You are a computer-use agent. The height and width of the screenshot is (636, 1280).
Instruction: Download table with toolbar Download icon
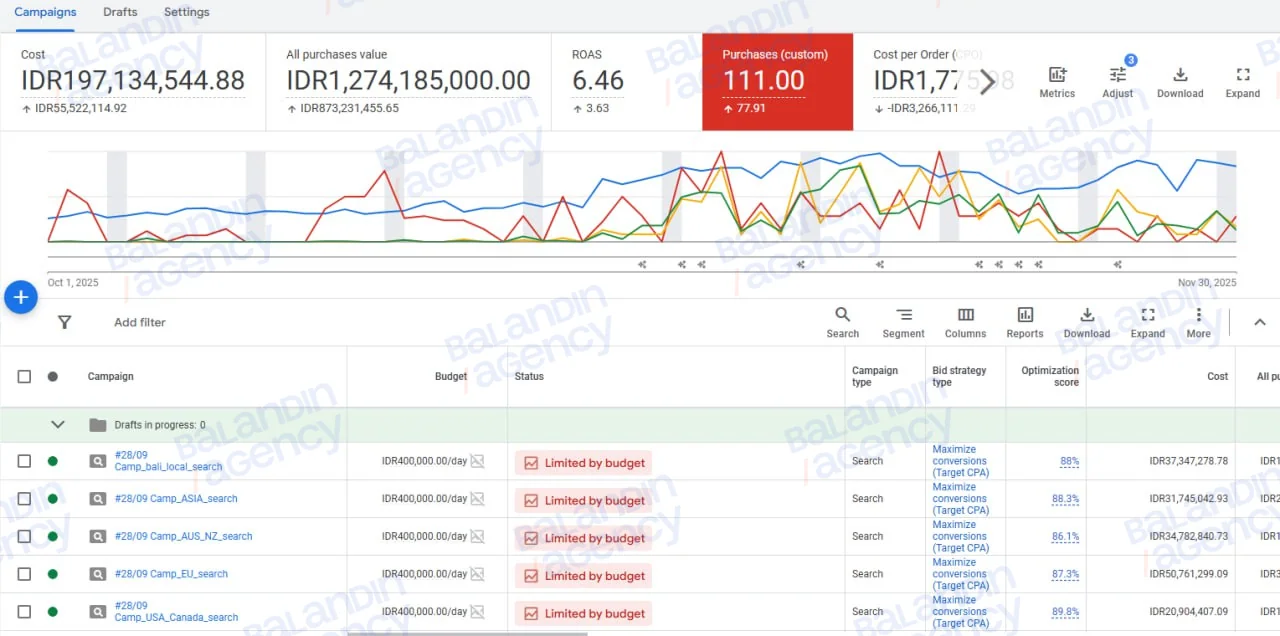coord(1087,322)
